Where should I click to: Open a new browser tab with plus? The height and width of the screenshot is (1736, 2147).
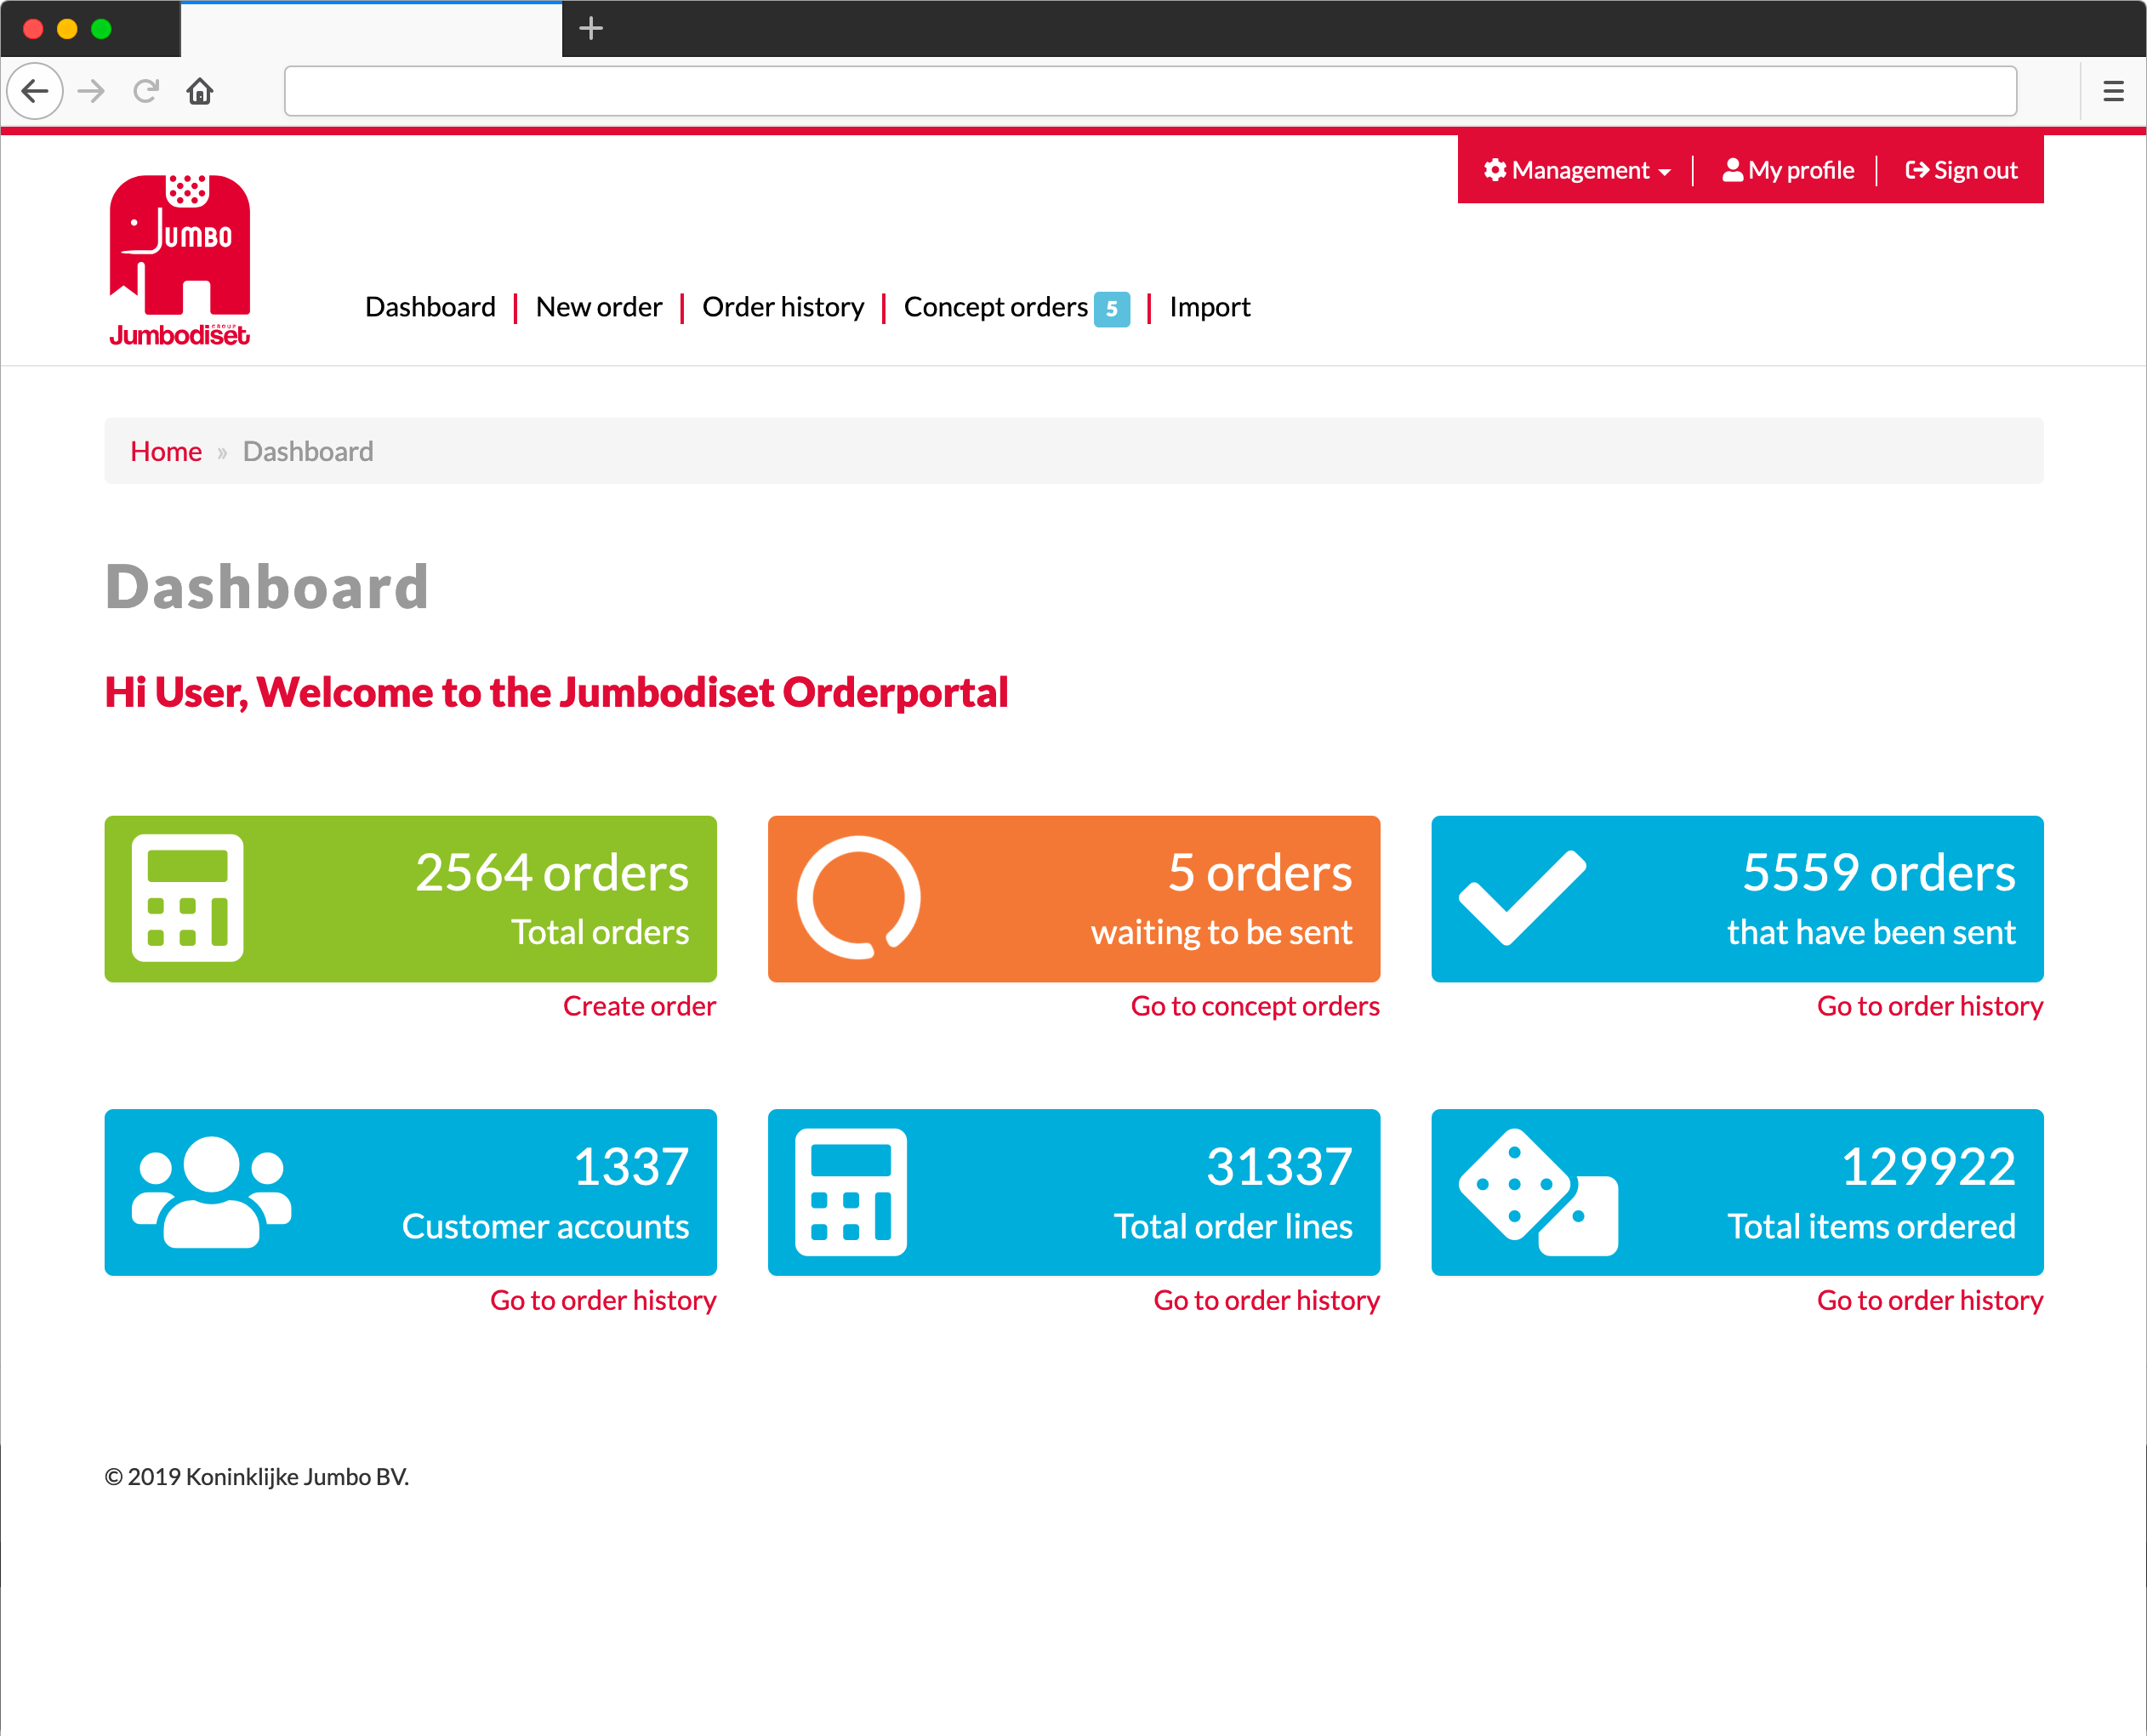pos(591,29)
